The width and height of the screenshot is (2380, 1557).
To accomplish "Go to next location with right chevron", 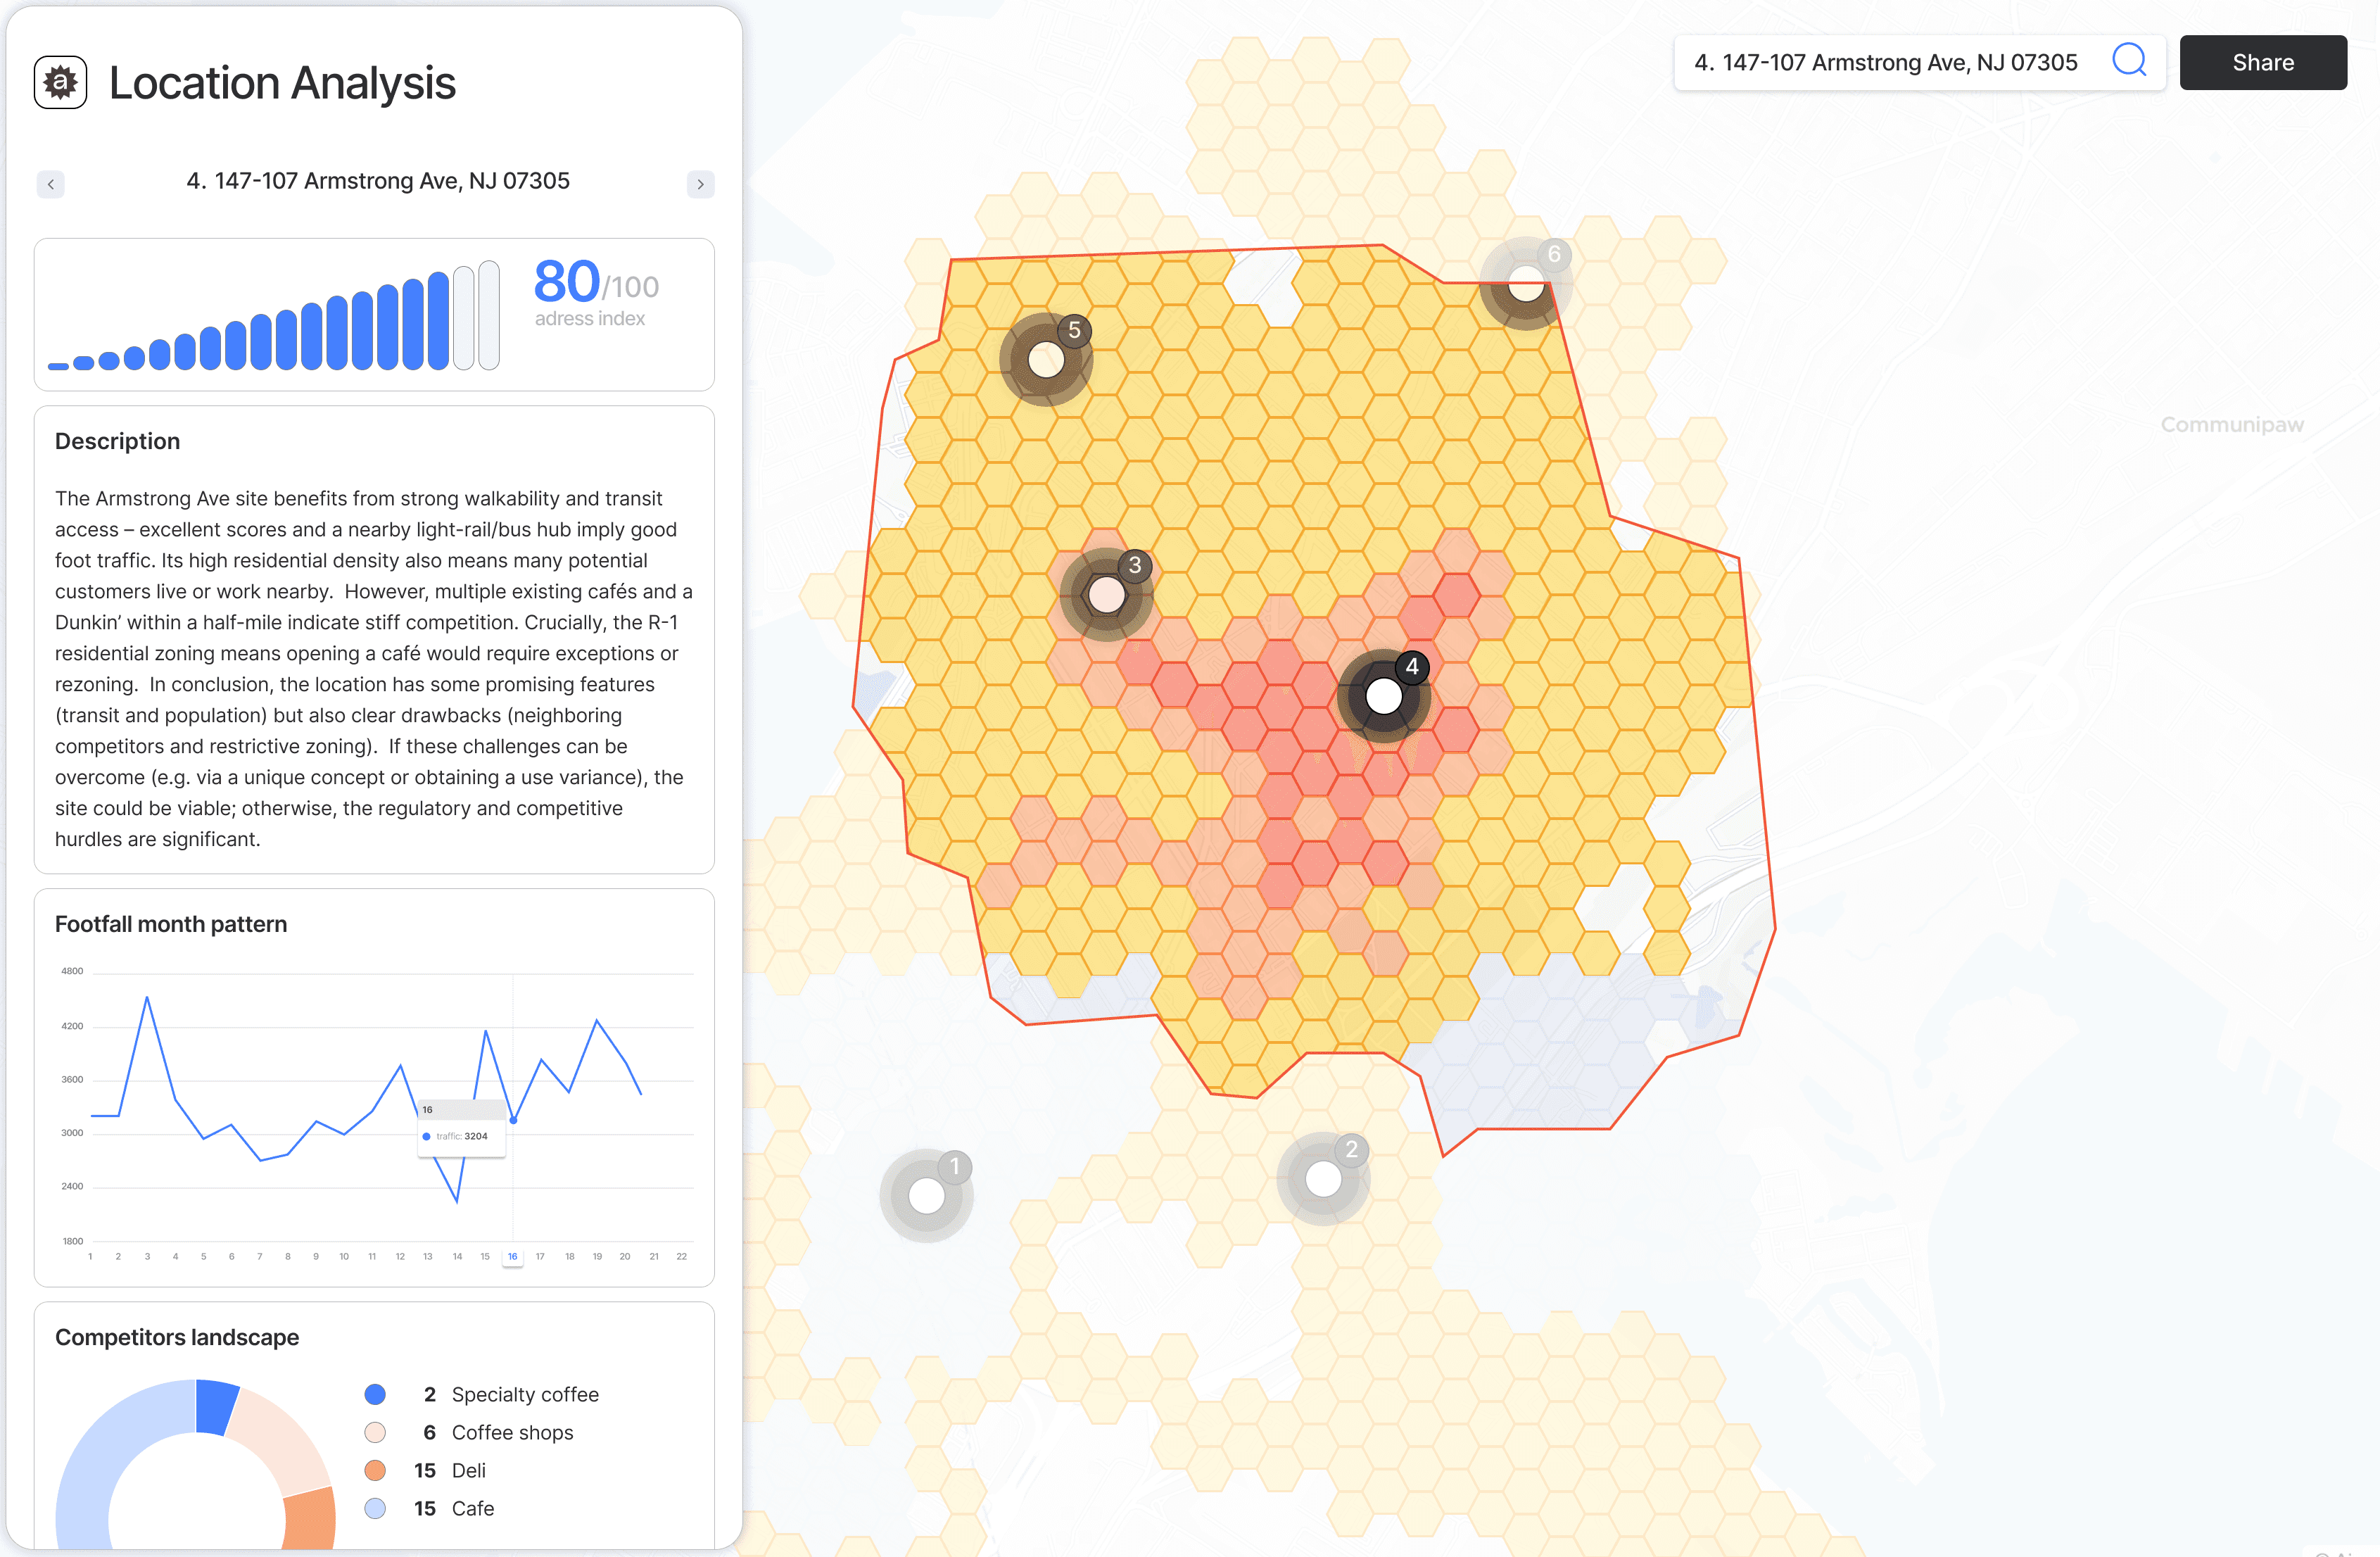I will pyautogui.click(x=700, y=184).
